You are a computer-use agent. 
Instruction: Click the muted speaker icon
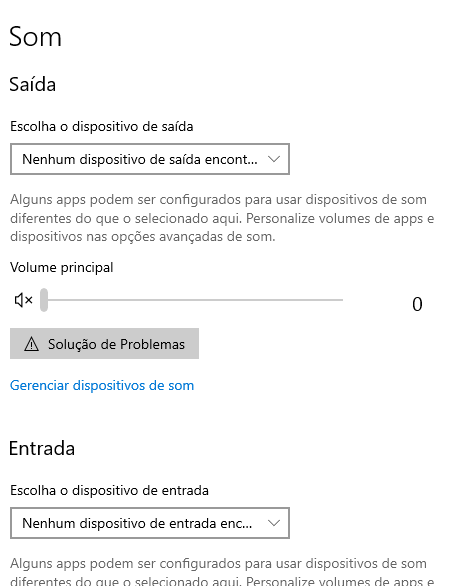click(24, 300)
